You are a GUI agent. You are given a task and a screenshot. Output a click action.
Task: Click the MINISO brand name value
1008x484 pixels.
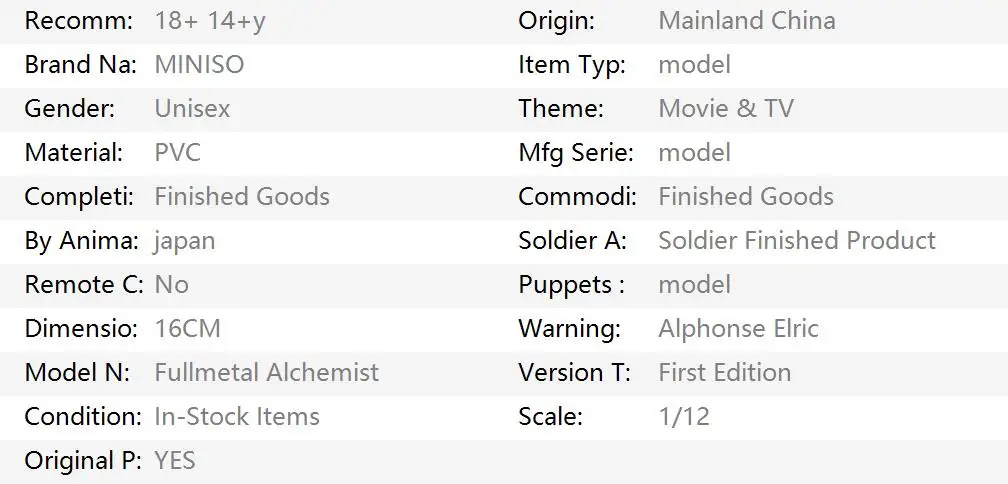pyautogui.click(x=199, y=65)
